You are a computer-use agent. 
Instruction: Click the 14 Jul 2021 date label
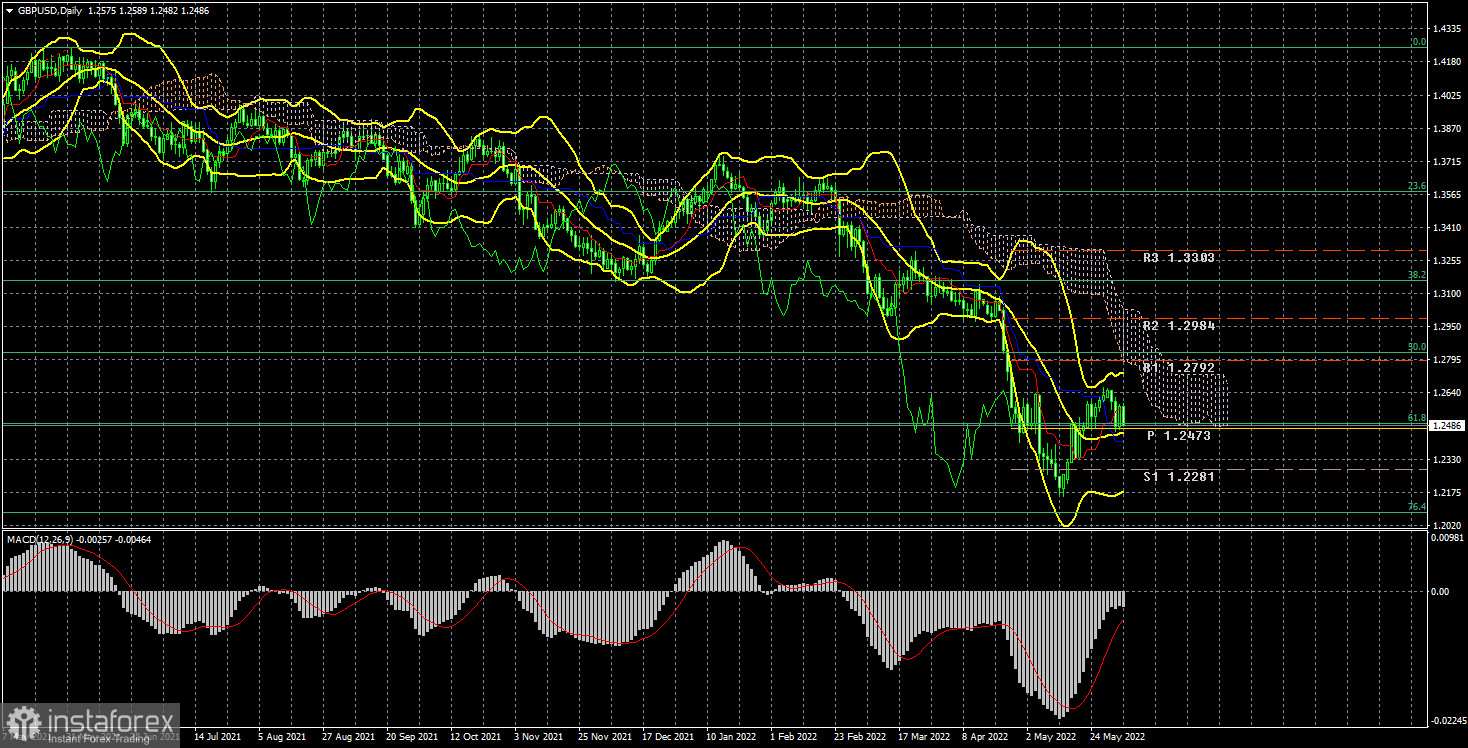[x=217, y=735]
